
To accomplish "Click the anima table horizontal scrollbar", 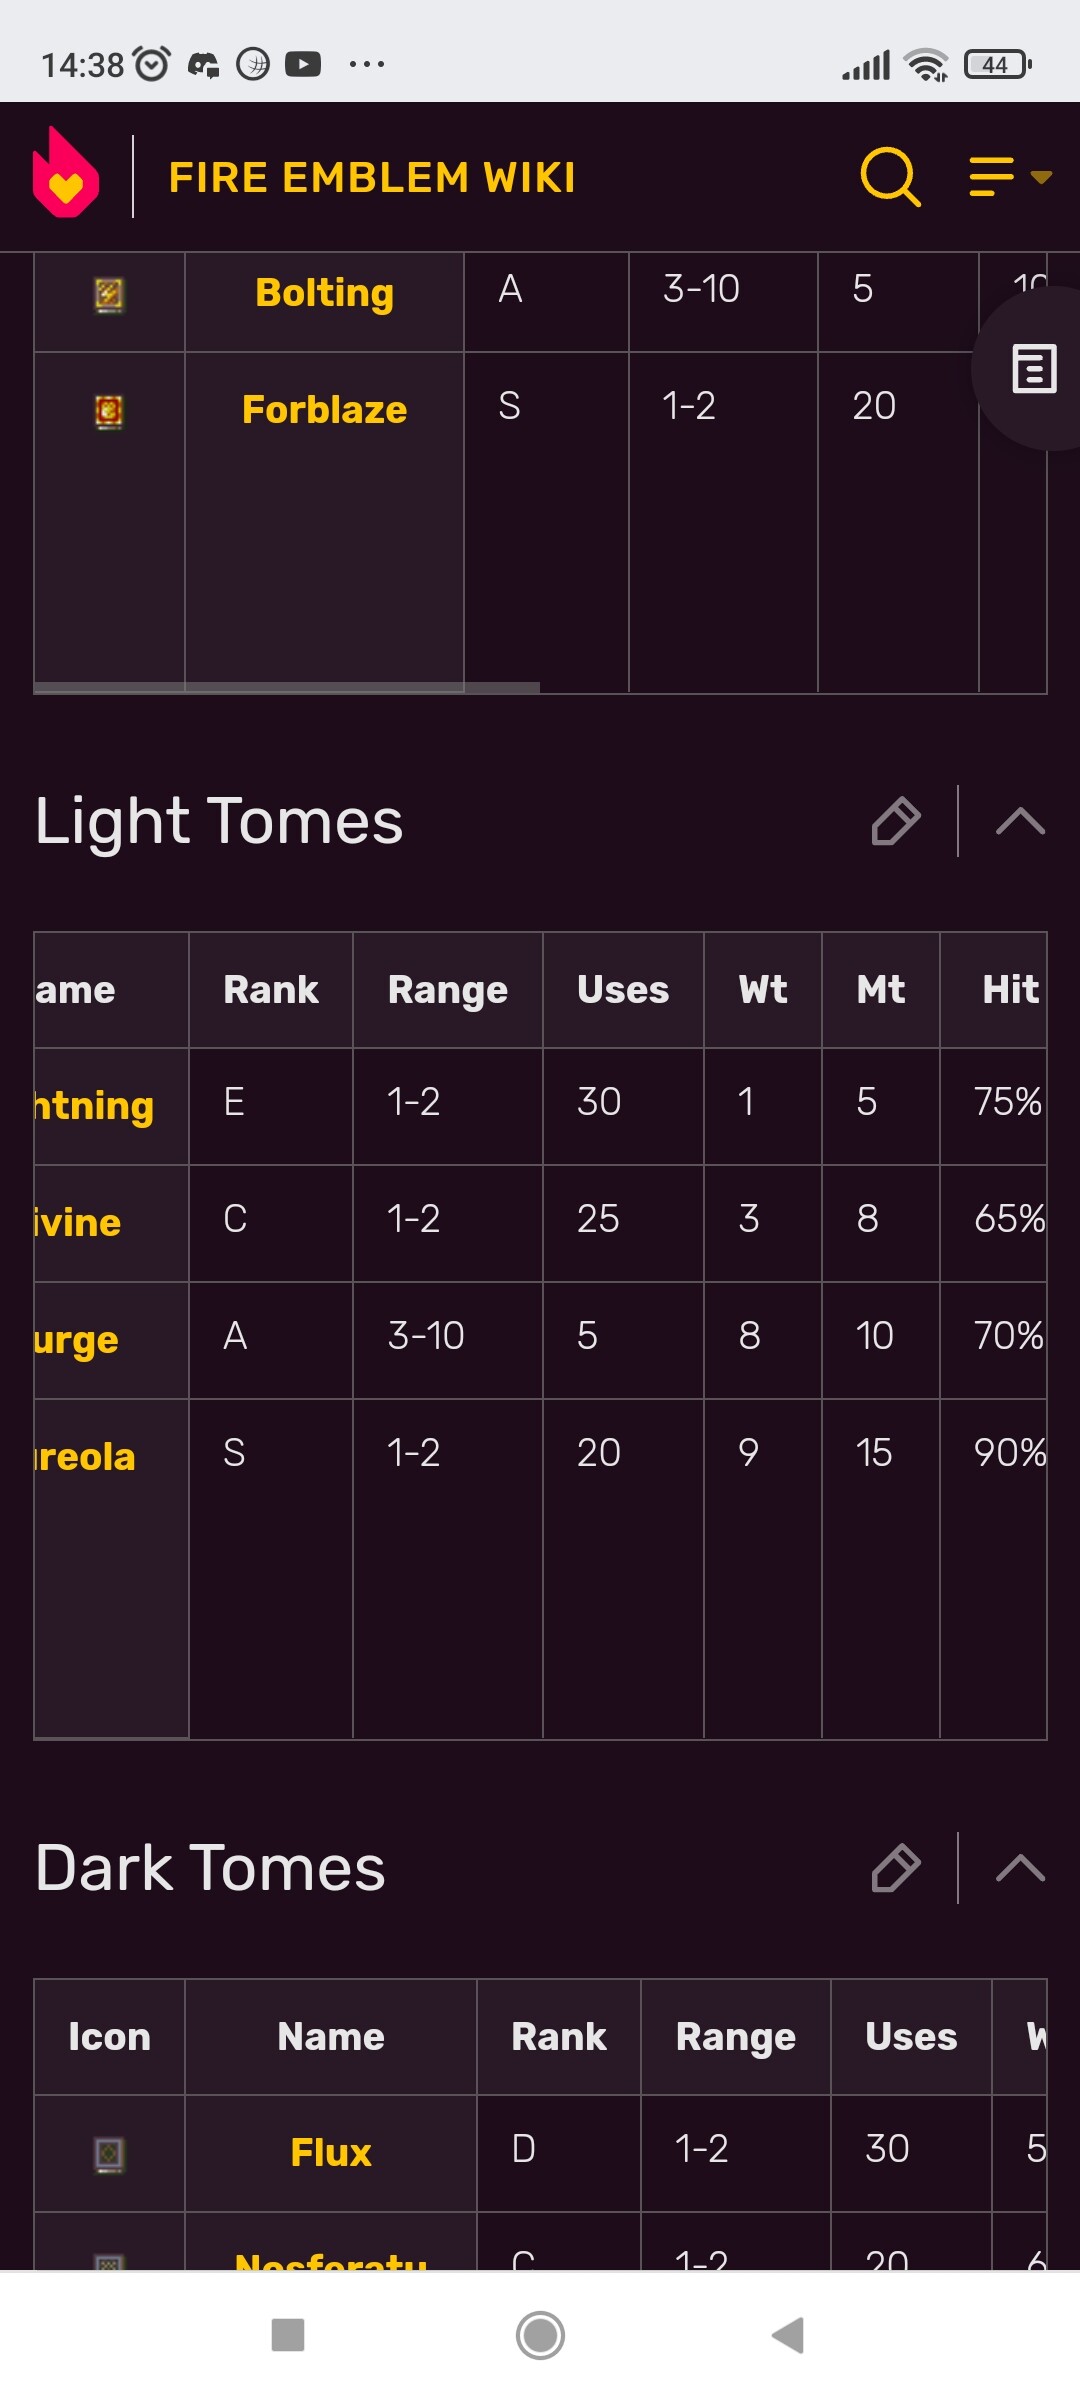I will point(287,688).
